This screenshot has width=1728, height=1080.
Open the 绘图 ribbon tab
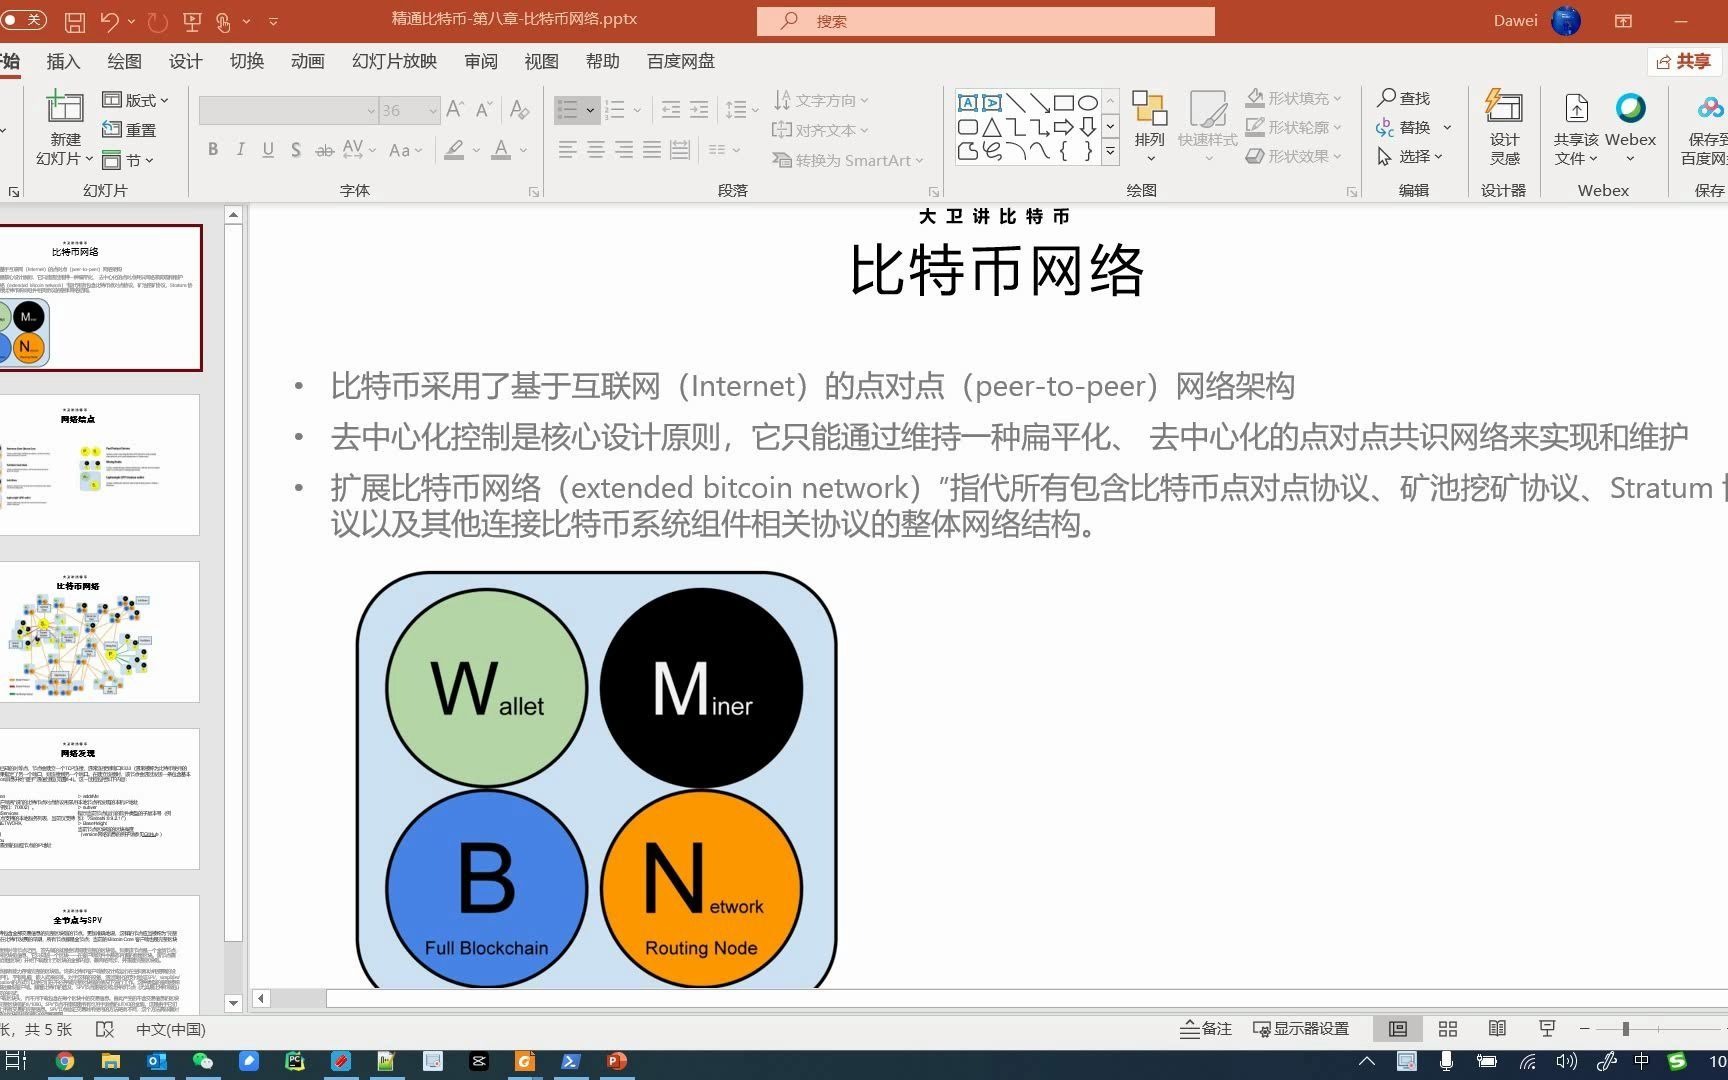tap(124, 61)
